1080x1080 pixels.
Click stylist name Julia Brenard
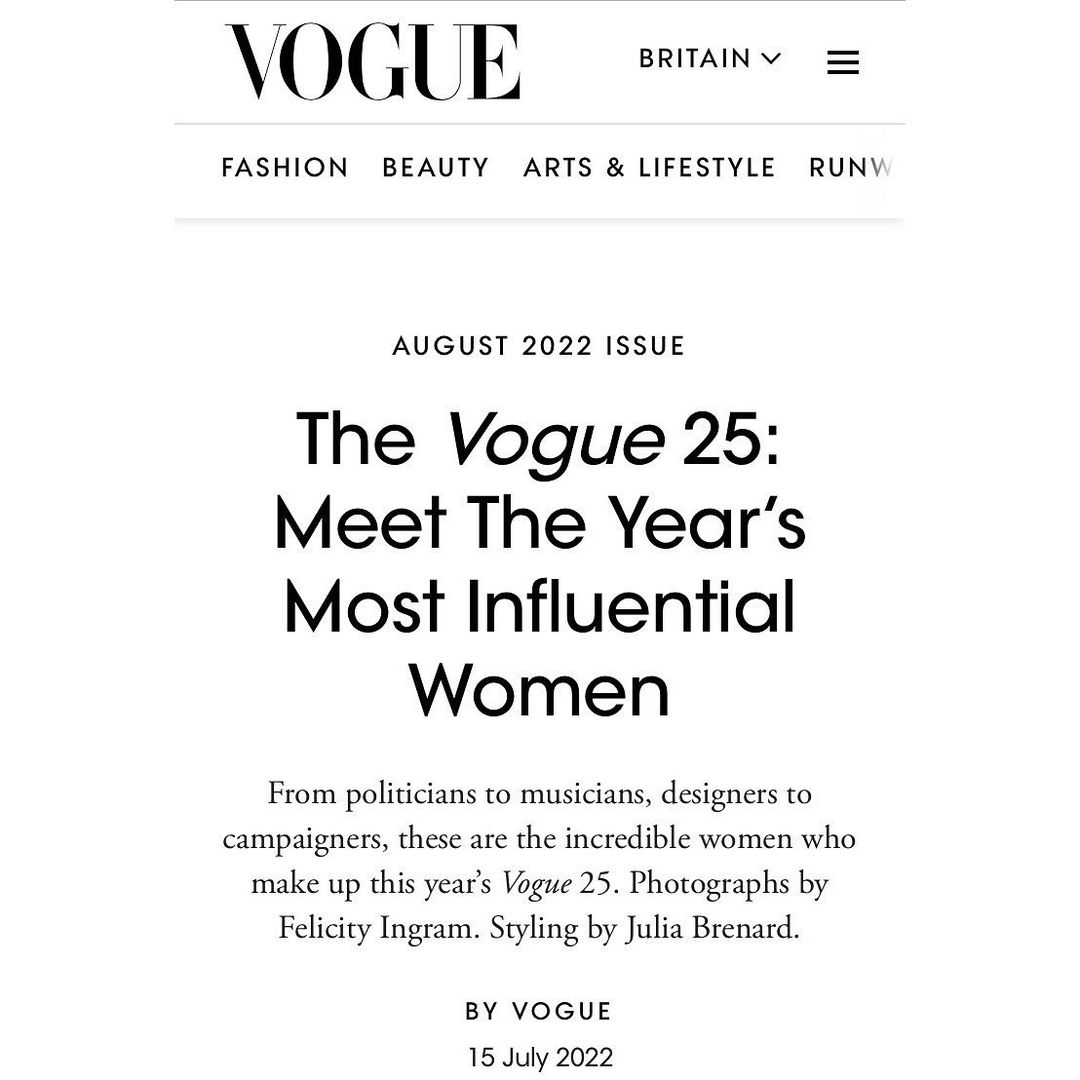(712, 929)
